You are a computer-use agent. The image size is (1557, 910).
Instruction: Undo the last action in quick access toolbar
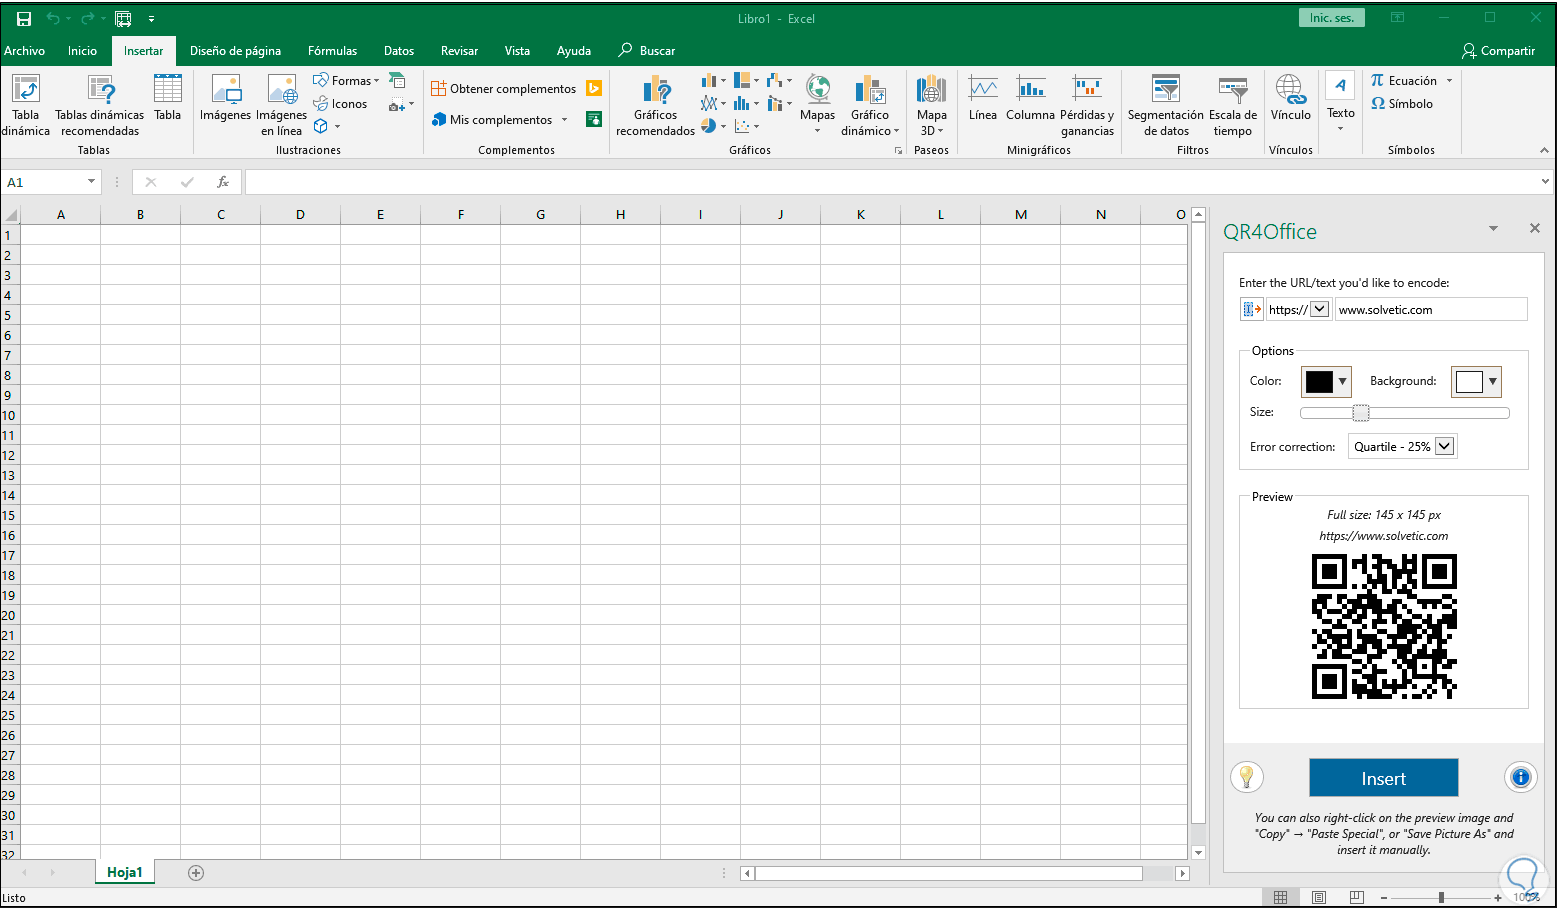tap(53, 19)
